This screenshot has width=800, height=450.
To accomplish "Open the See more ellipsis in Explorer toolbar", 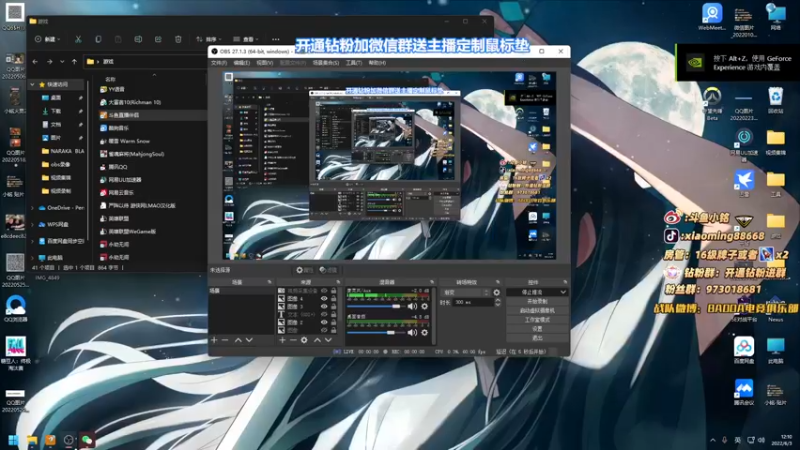I will click(x=276, y=39).
